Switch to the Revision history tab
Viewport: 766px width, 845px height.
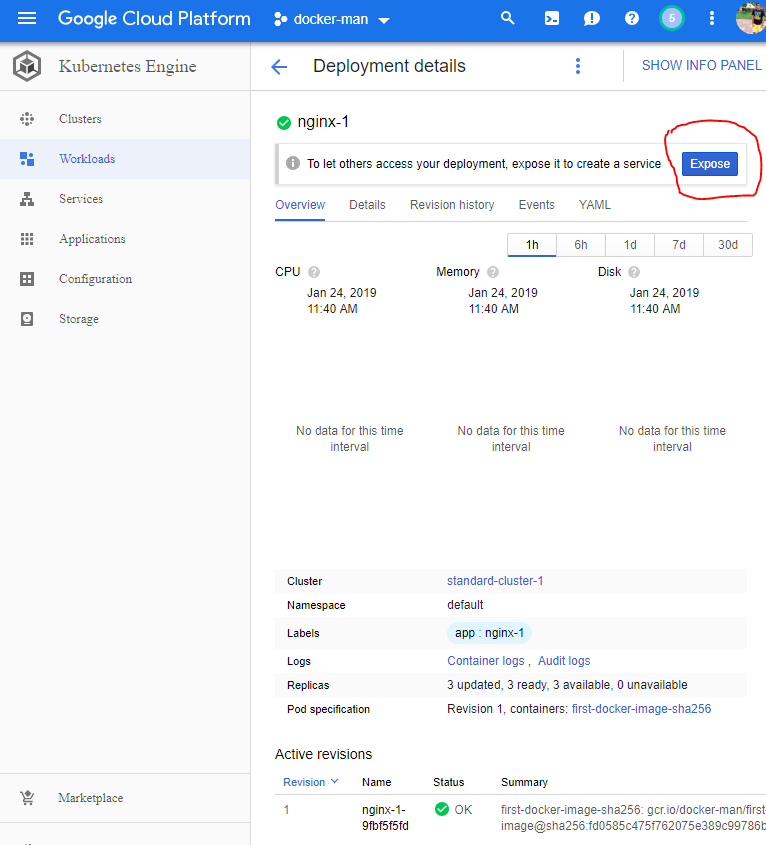(x=452, y=205)
